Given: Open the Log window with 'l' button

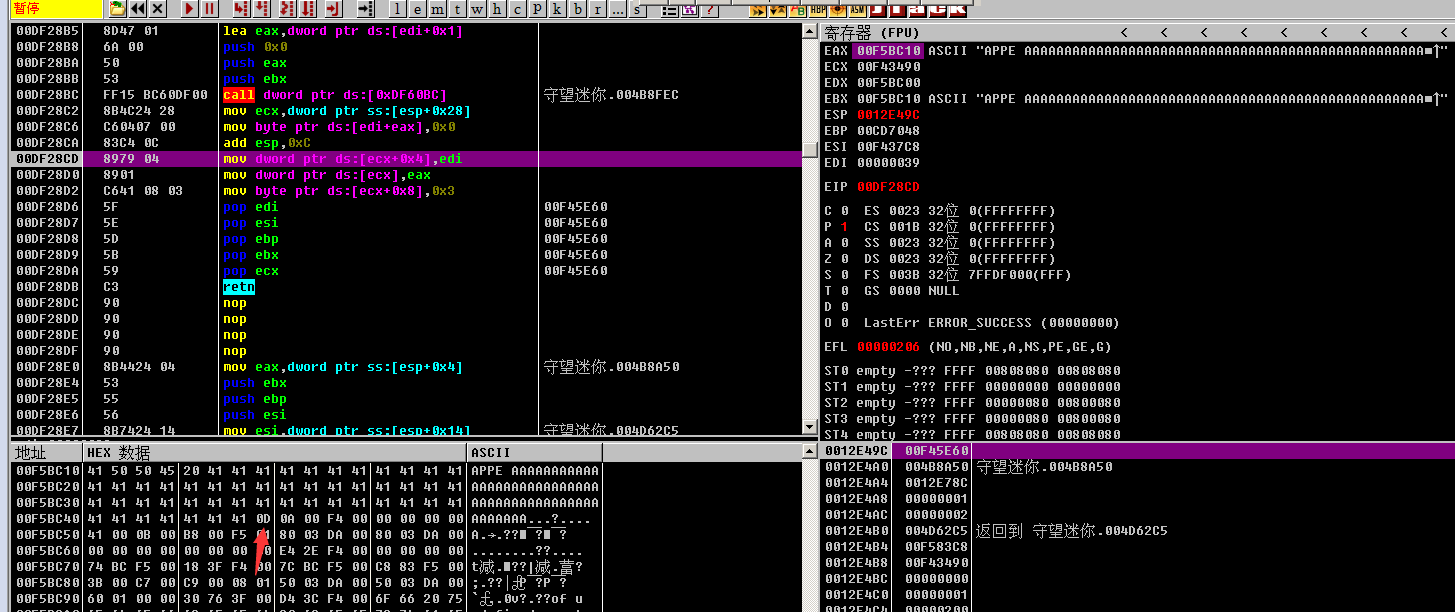Looking at the screenshot, I should tap(397, 9).
